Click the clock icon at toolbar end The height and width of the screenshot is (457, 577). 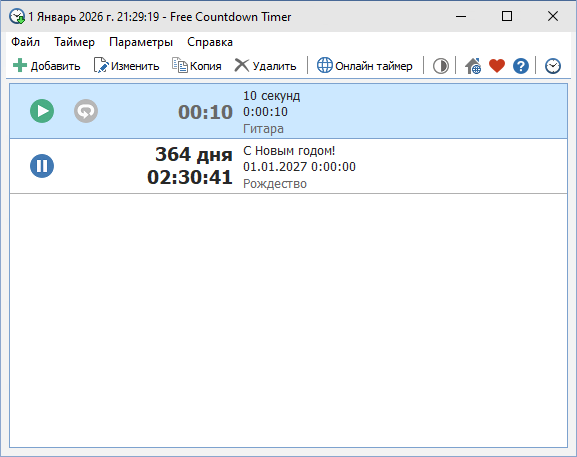point(553,66)
